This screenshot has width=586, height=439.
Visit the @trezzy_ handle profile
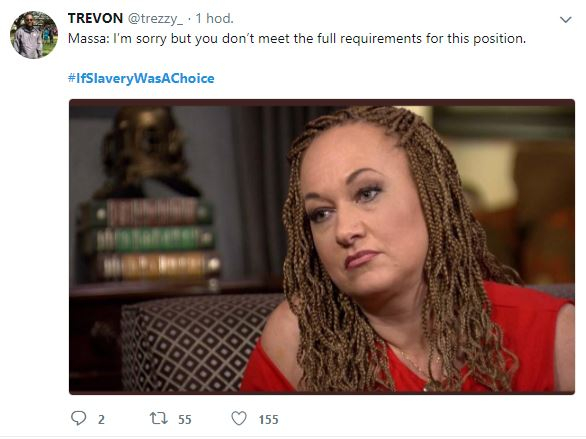click(156, 19)
